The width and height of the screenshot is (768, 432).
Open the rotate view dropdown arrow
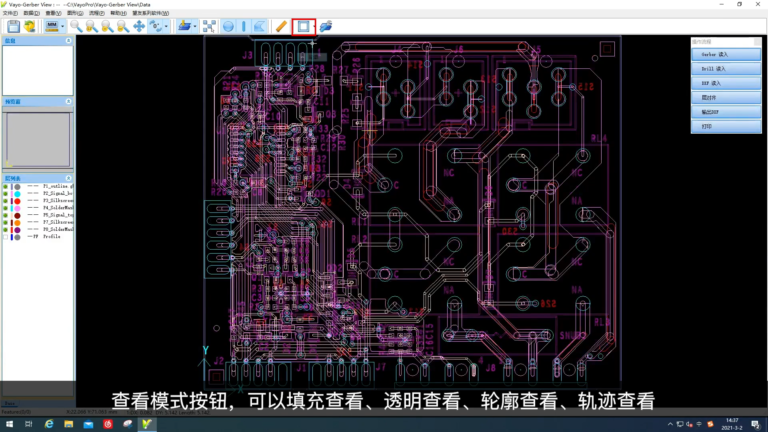[x=167, y=26]
